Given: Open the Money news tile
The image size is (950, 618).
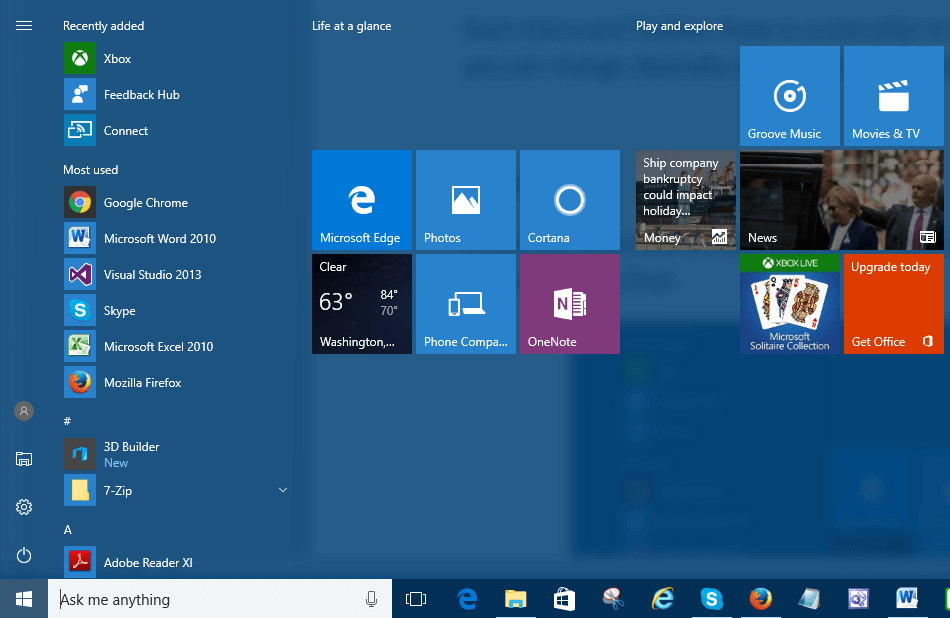Looking at the screenshot, I should tap(685, 200).
